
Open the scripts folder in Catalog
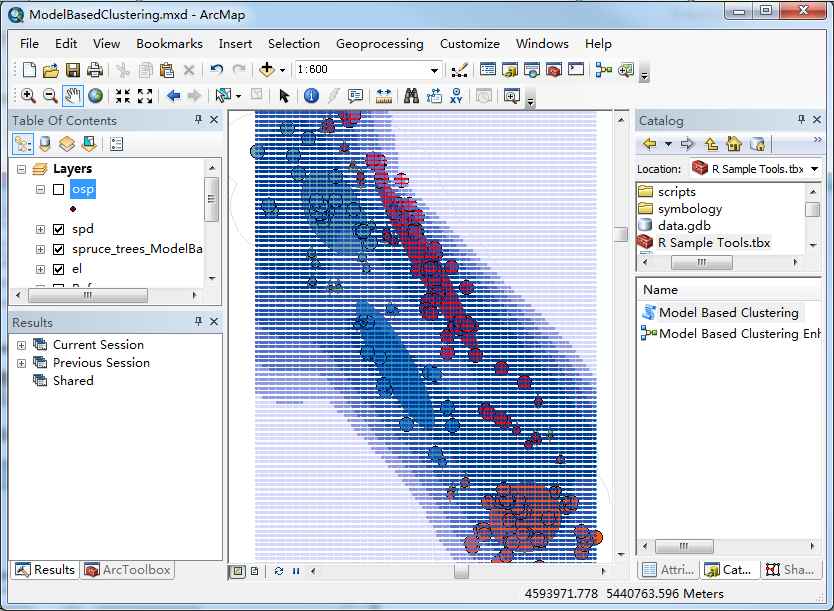tap(667, 192)
